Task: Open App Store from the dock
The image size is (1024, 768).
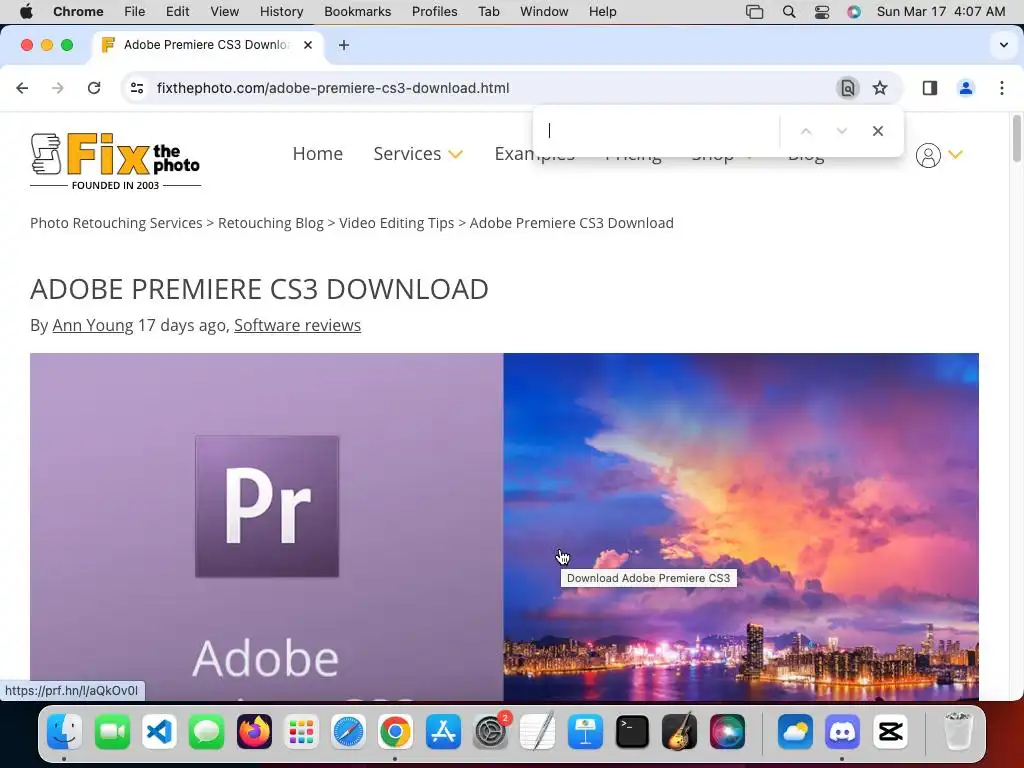Action: tap(443, 731)
